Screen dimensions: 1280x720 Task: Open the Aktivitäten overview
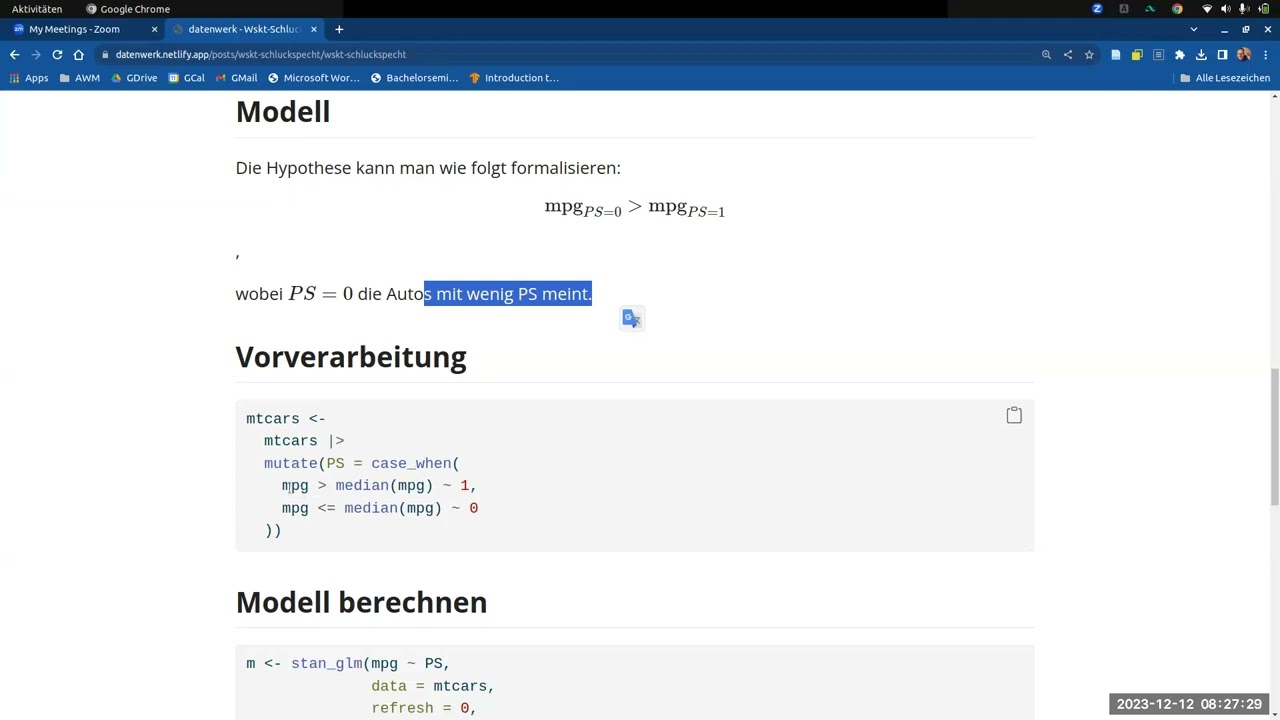point(37,9)
